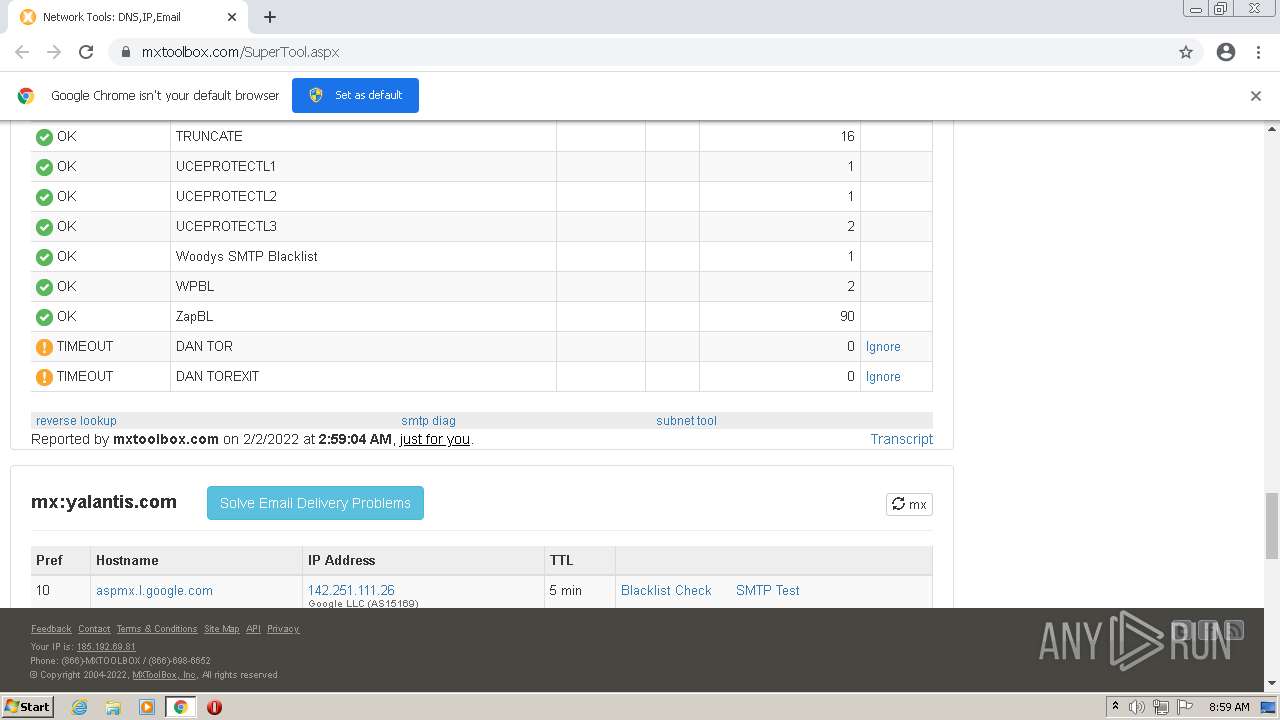Open the smtp diag link

(428, 421)
